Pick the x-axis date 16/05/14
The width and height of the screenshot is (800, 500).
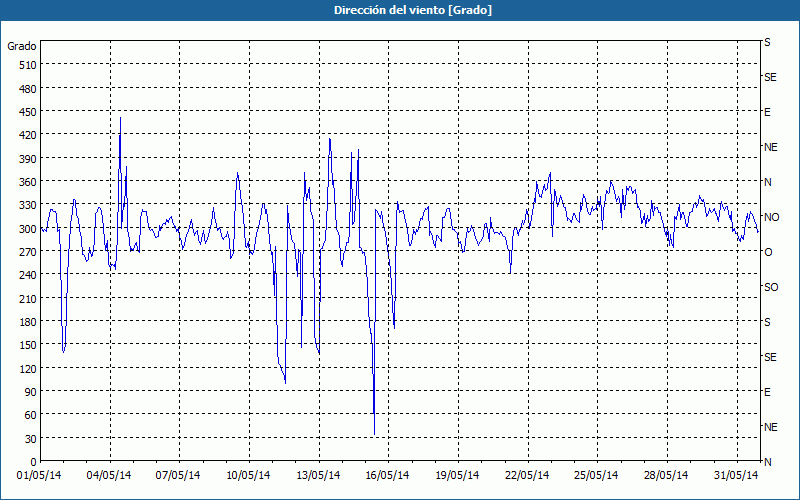point(387,476)
